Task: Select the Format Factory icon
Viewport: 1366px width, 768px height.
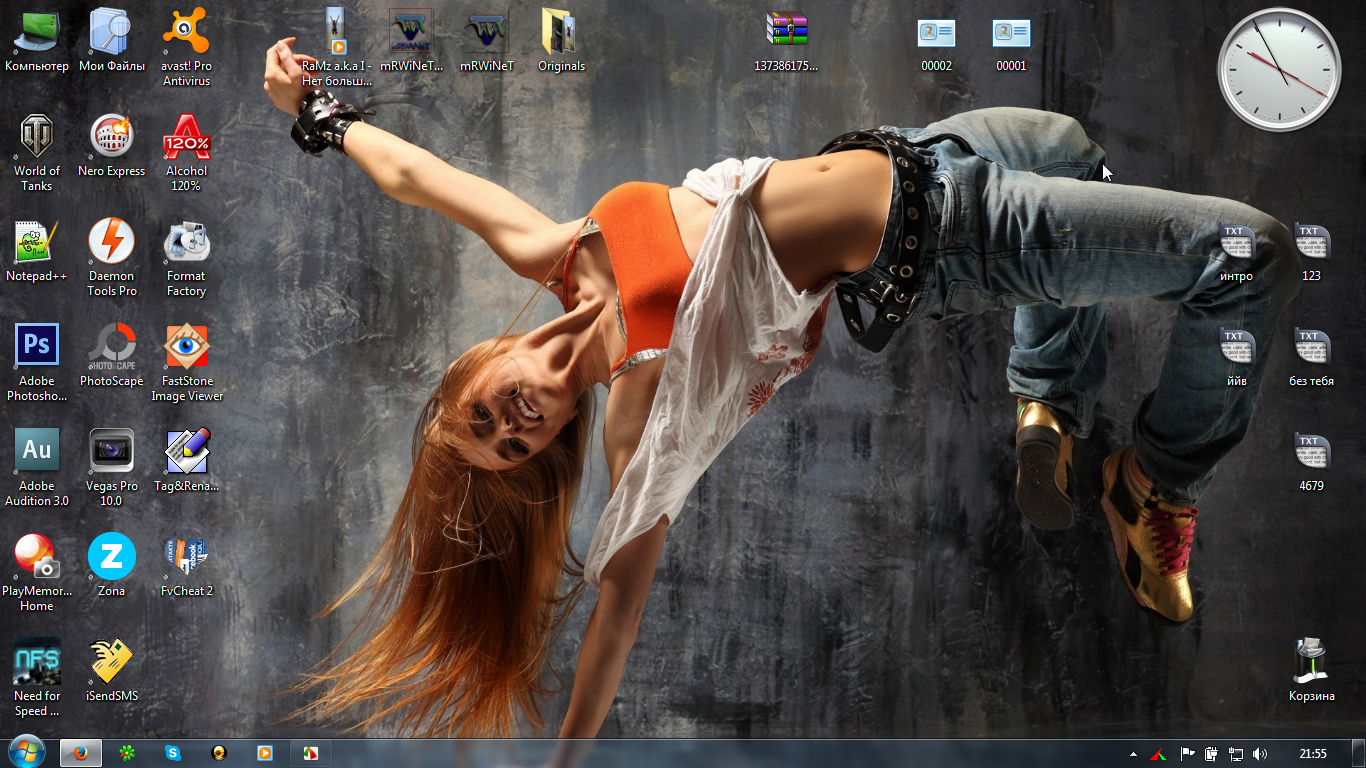Action: [x=186, y=243]
